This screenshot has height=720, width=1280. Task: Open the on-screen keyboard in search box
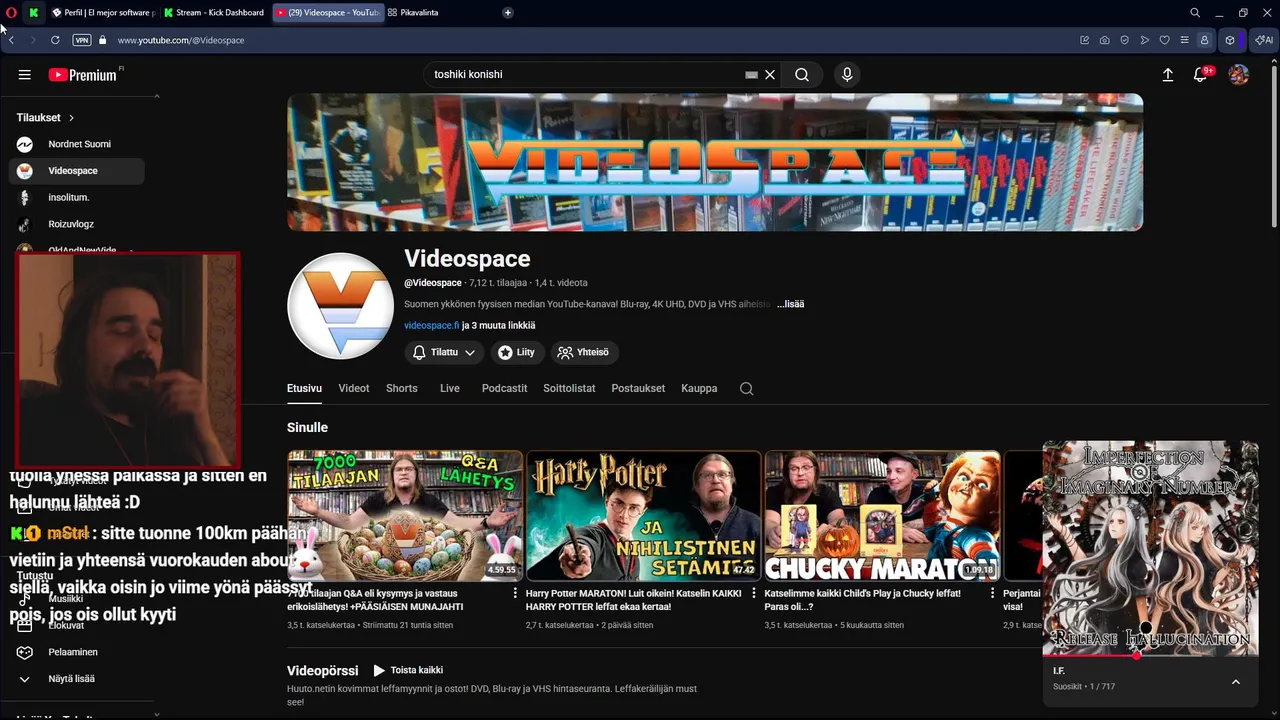[752, 75]
